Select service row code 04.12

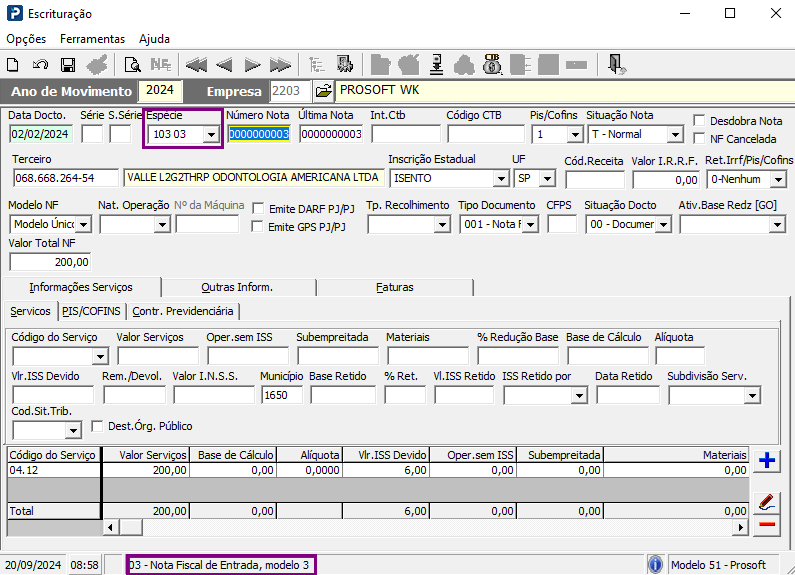(54, 470)
